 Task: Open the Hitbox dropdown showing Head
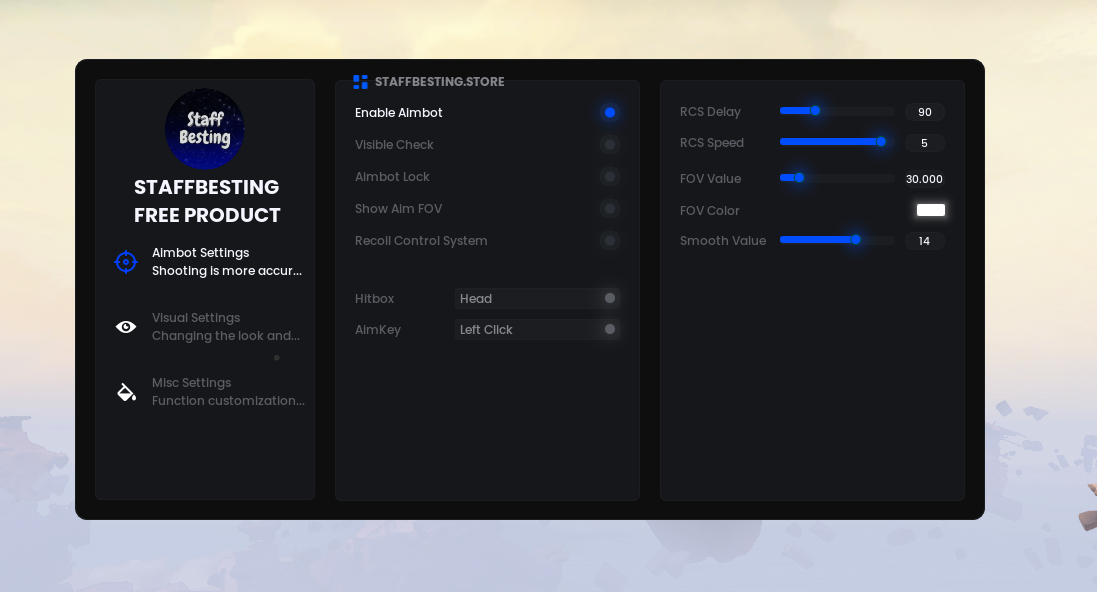click(537, 299)
